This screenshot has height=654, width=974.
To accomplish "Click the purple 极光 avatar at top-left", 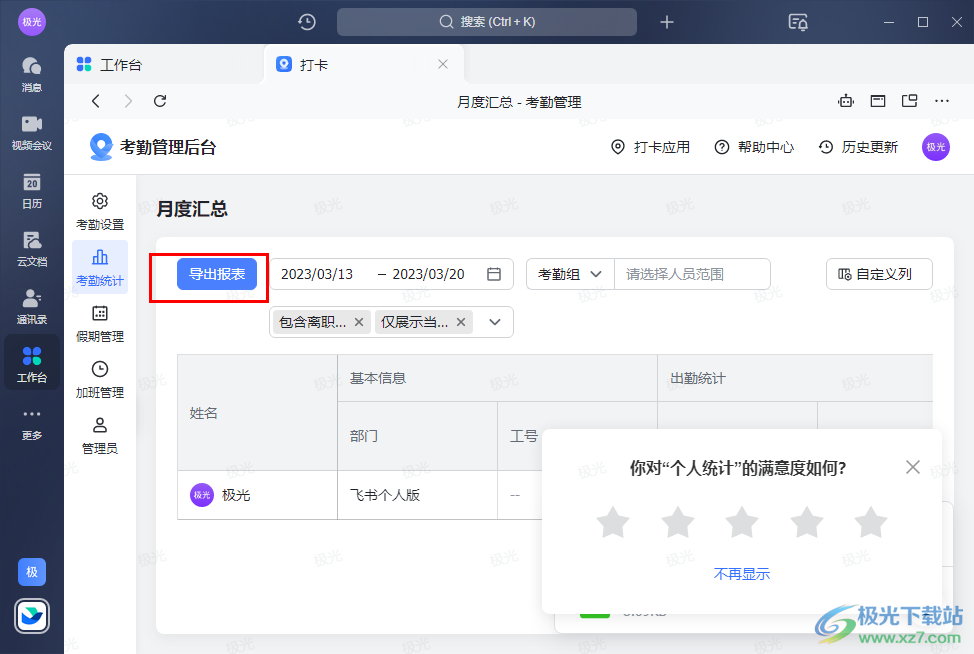I will [x=32, y=22].
